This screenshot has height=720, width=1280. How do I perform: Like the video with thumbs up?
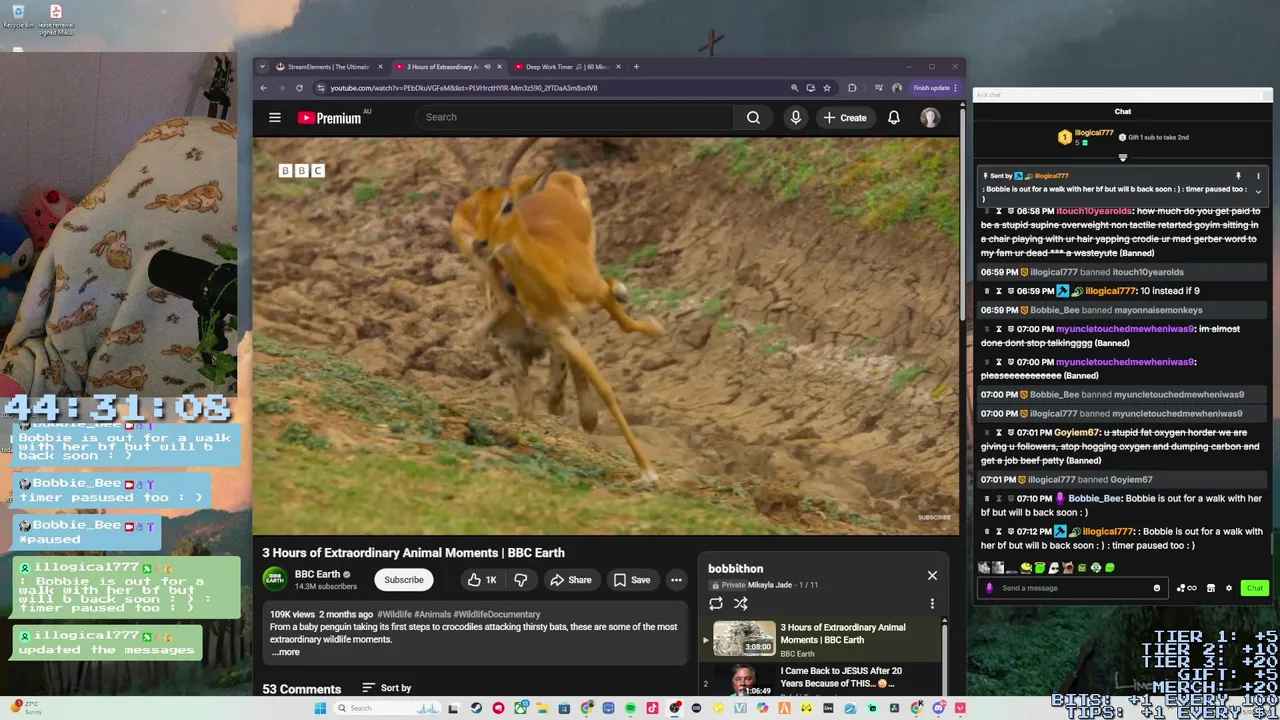point(481,580)
